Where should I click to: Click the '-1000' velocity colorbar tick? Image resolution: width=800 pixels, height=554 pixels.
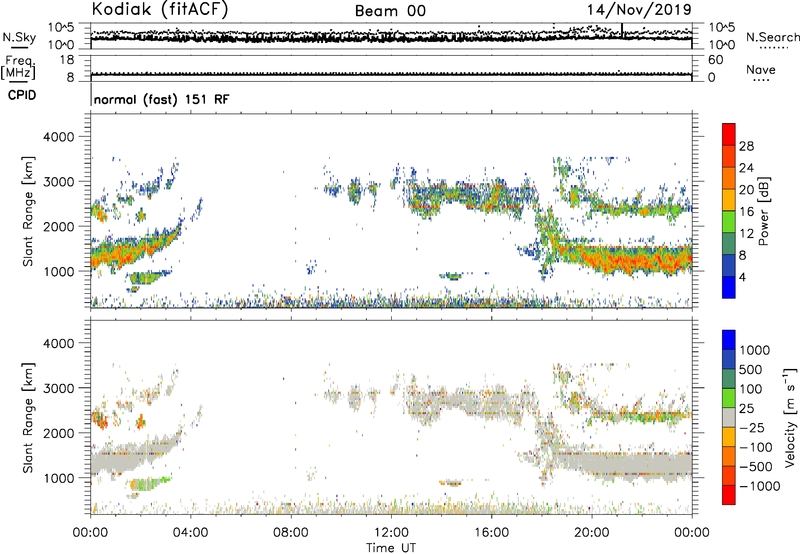[x=760, y=486]
